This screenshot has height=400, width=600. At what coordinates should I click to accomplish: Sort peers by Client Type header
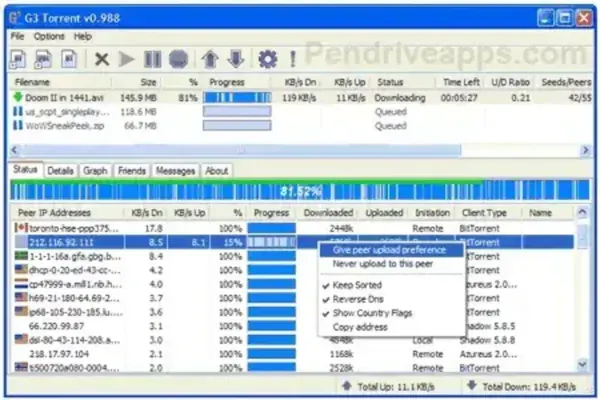click(x=489, y=213)
